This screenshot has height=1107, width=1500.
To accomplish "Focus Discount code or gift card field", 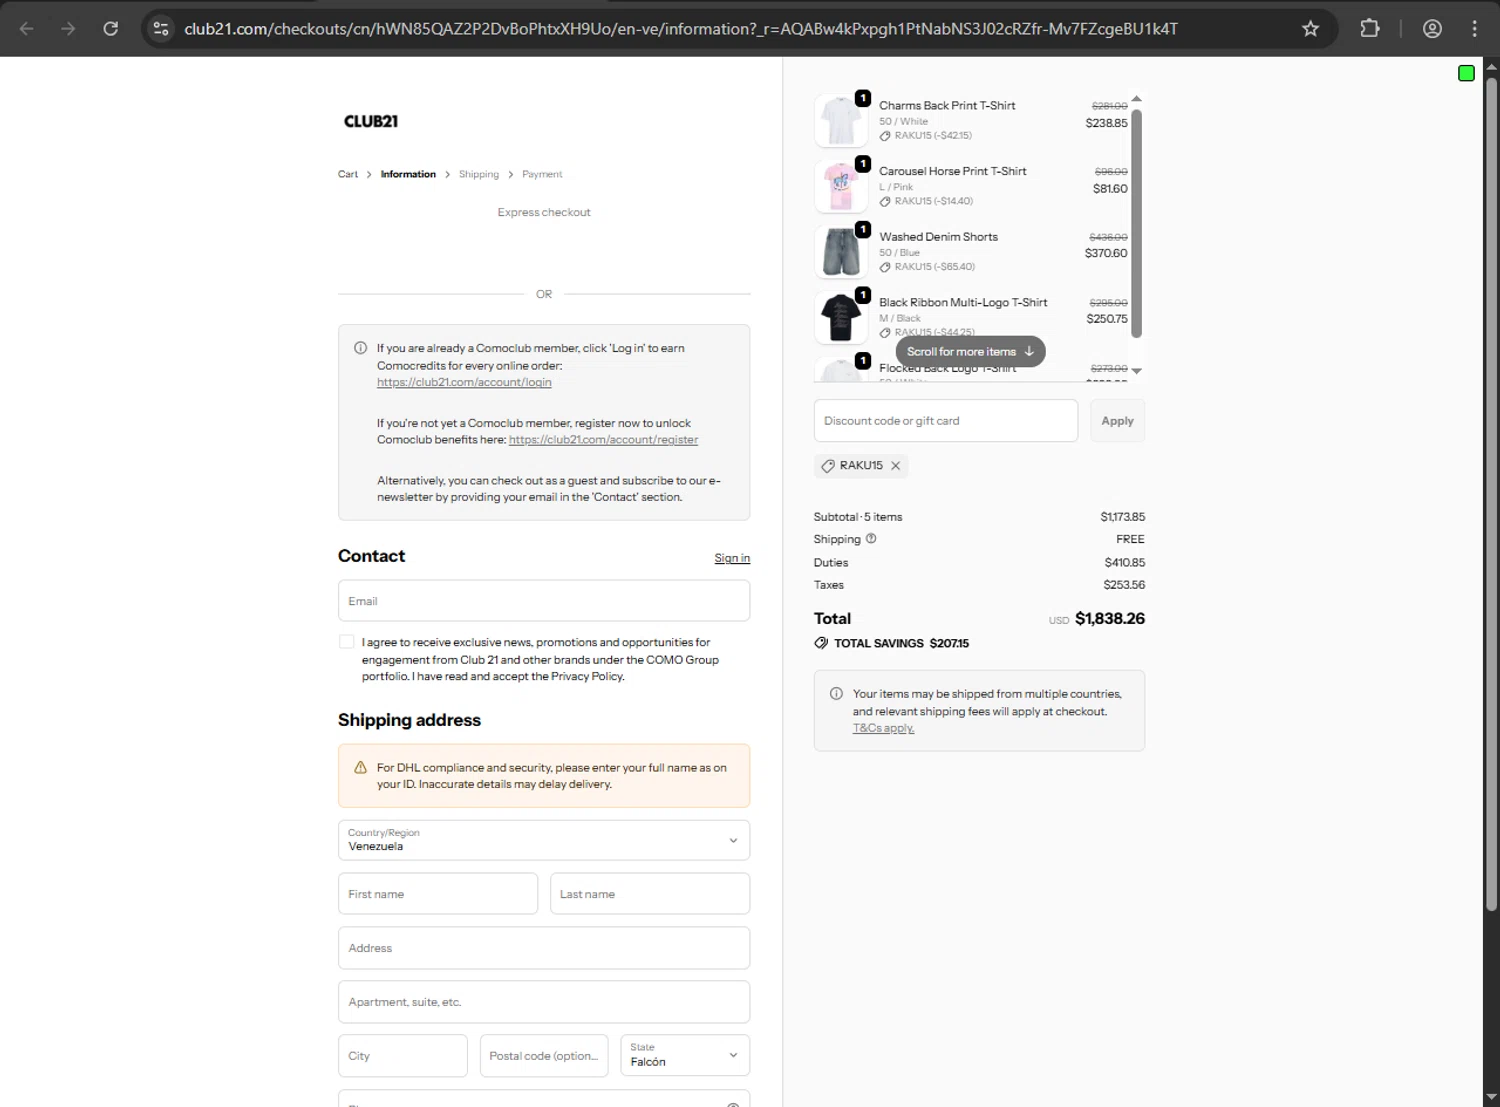I will click(946, 421).
